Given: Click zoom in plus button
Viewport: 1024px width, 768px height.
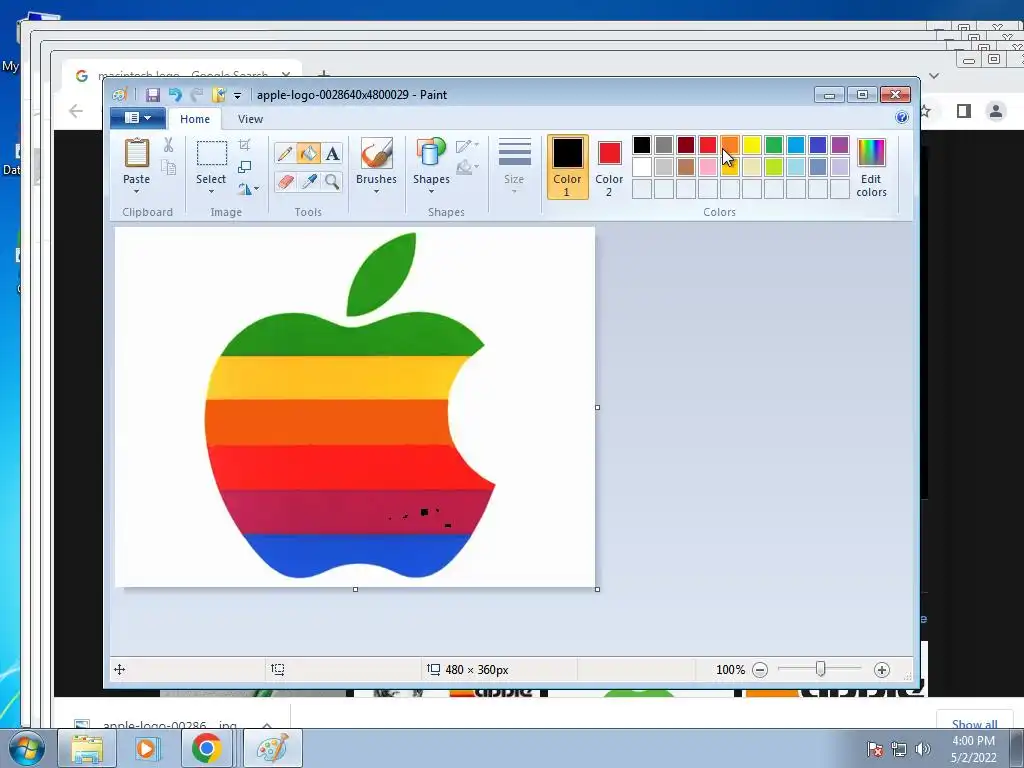Looking at the screenshot, I should point(882,669).
